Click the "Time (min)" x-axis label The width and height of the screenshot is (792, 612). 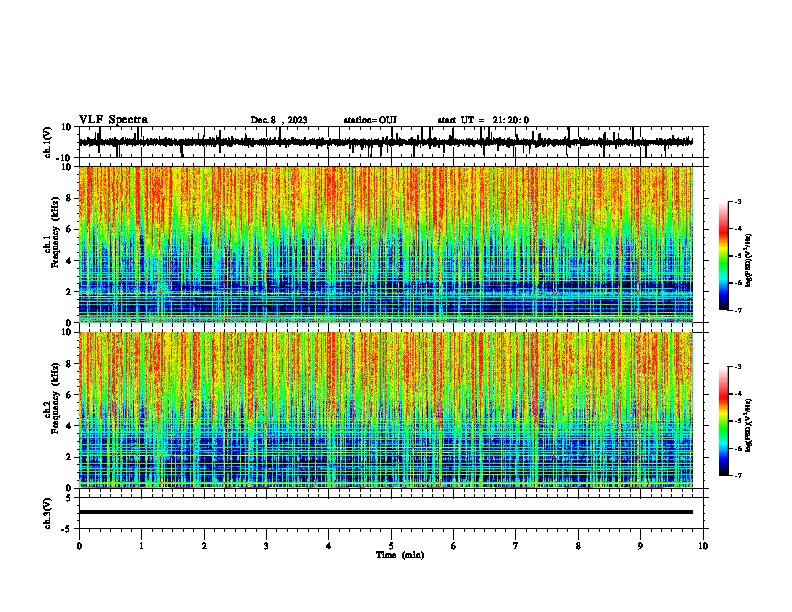pyautogui.click(x=400, y=555)
